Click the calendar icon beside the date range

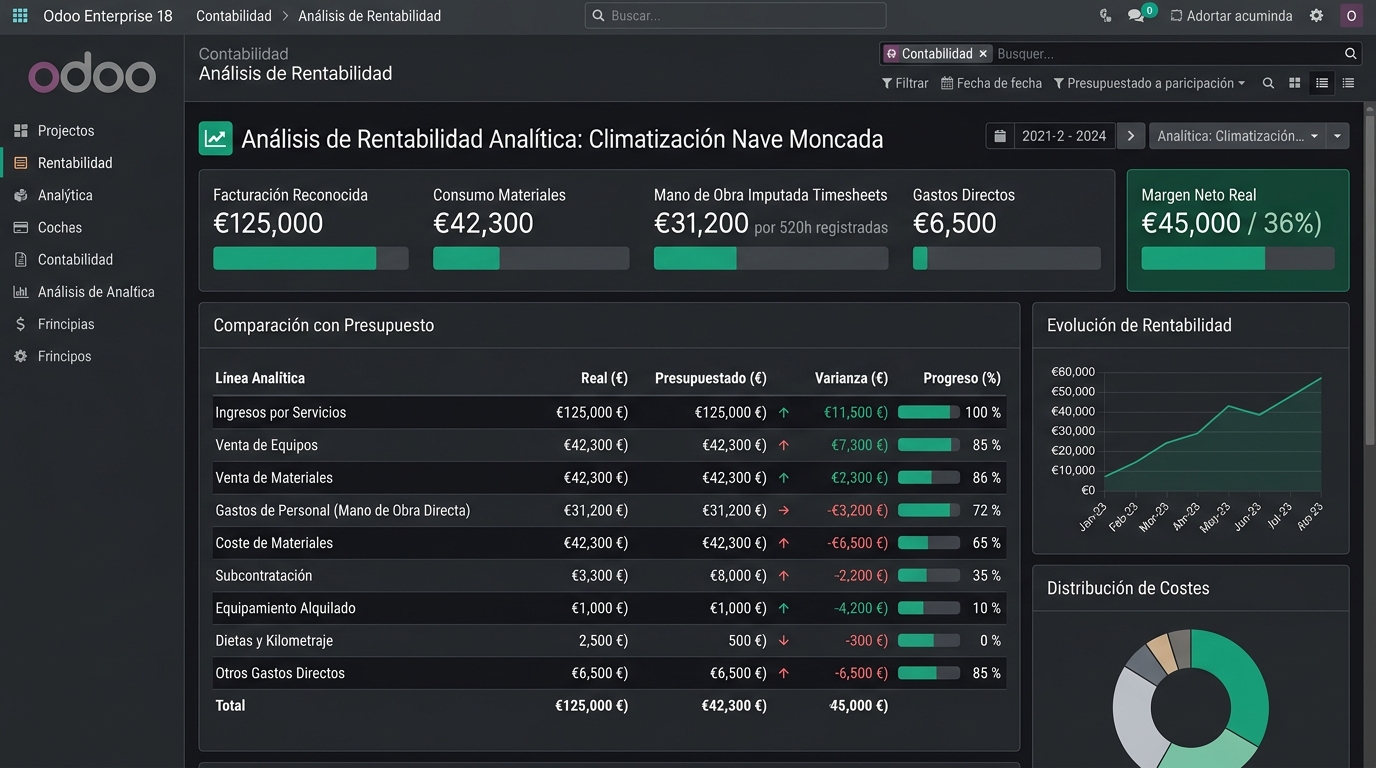coord(1000,136)
